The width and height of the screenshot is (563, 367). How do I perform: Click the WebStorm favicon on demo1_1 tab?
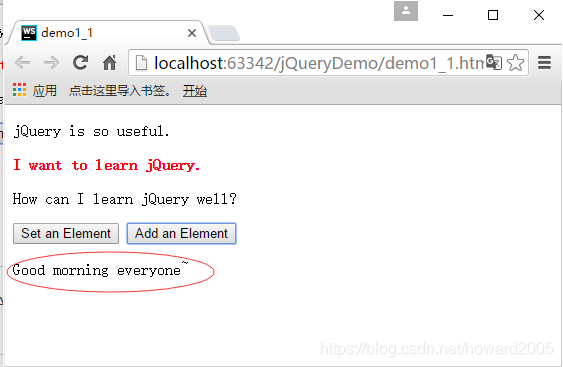(x=29, y=33)
